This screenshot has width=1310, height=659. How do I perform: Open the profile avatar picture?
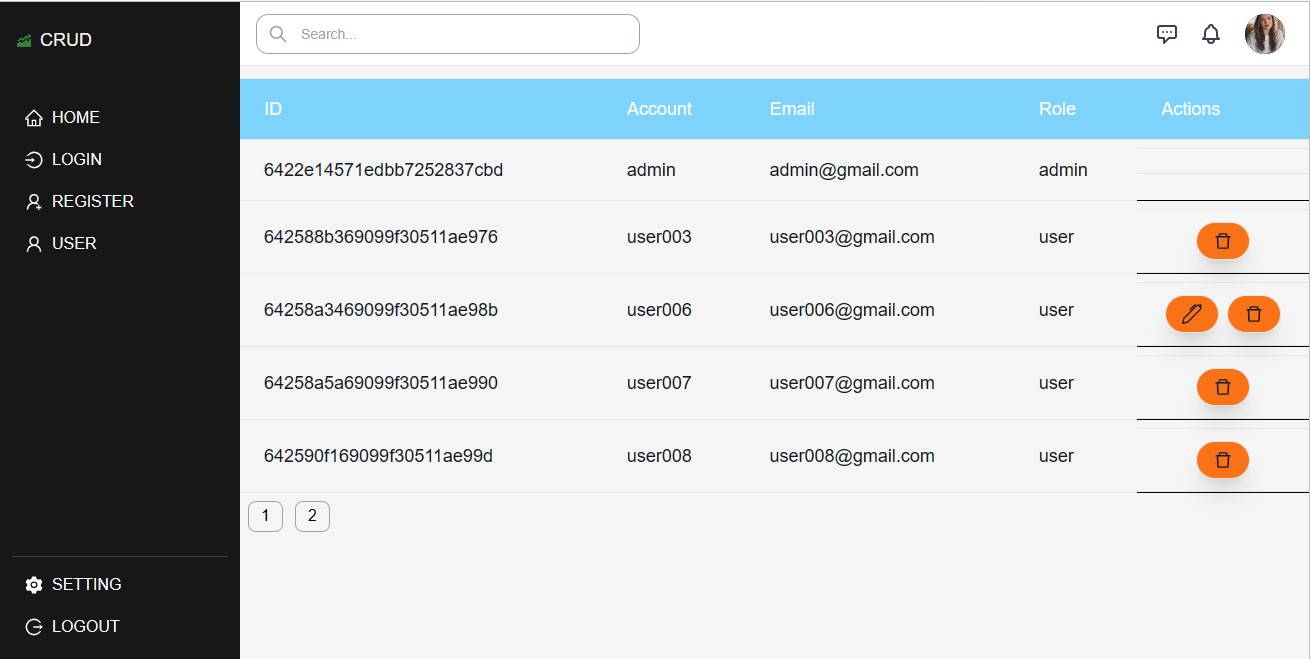click(1265, 34)
